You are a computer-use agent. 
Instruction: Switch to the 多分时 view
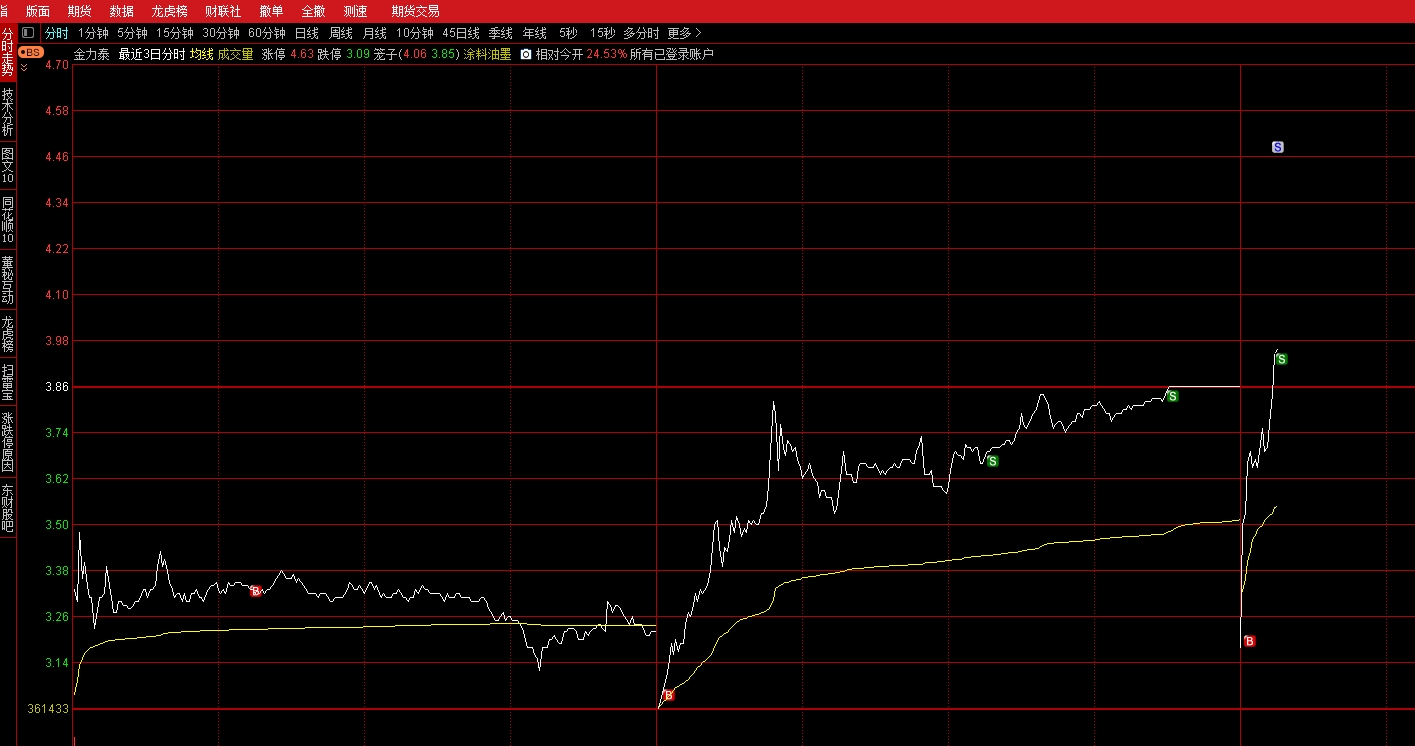[641, 33]
